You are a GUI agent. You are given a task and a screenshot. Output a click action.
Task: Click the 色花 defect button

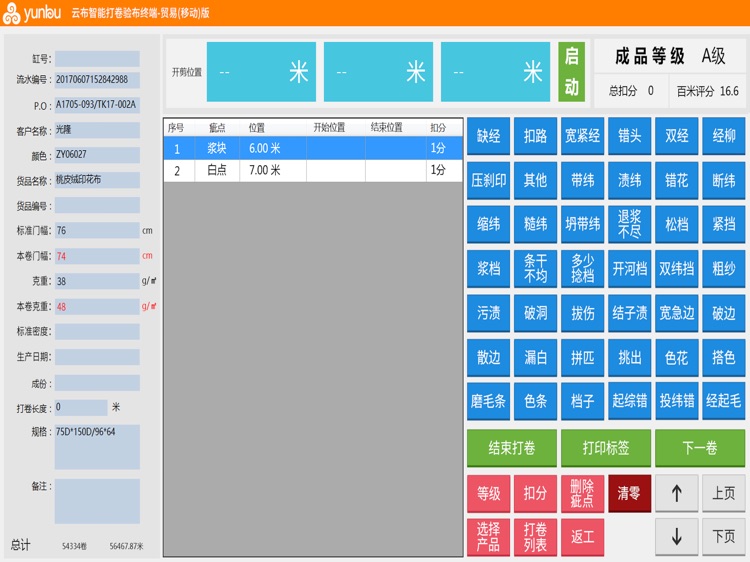pyautogui.click(x=676, y=357)
